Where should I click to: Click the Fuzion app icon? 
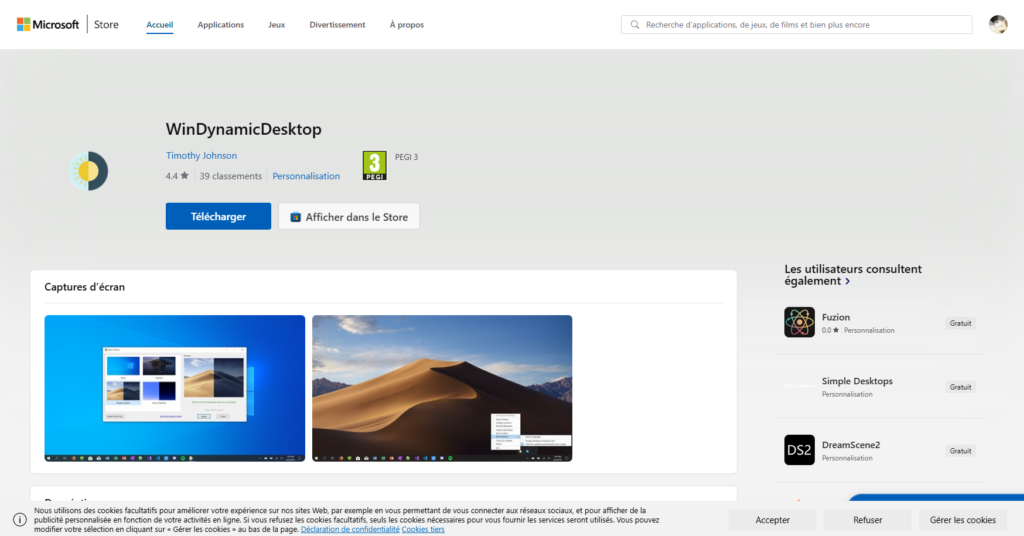pyautogui.click(x=799, y=322)
